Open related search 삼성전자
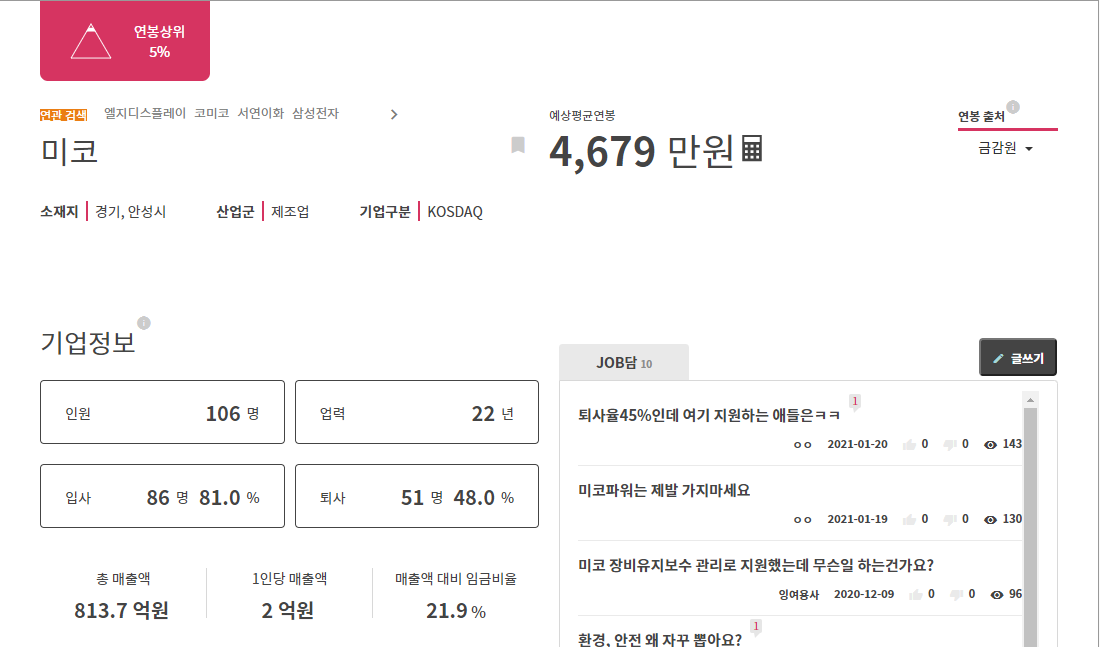The height and width of the screenshot is (647, 1100). click(x=316, y=114)
